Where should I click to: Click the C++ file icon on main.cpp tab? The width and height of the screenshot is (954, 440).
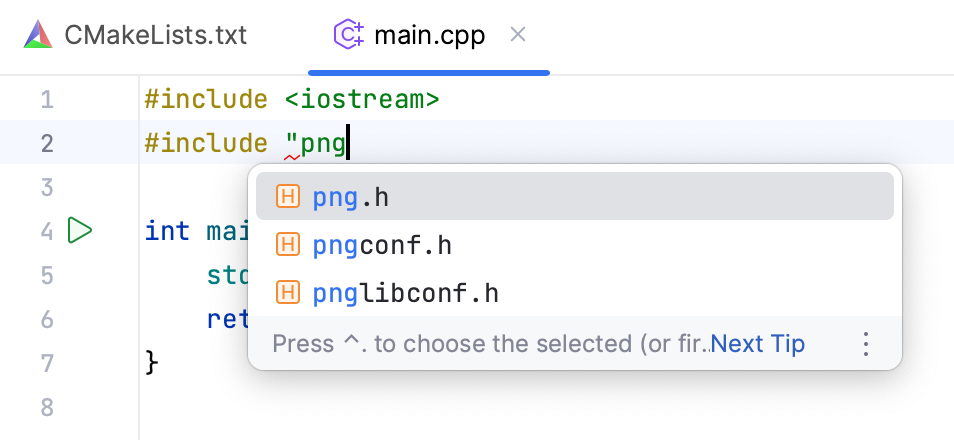[x=347, y=36]
